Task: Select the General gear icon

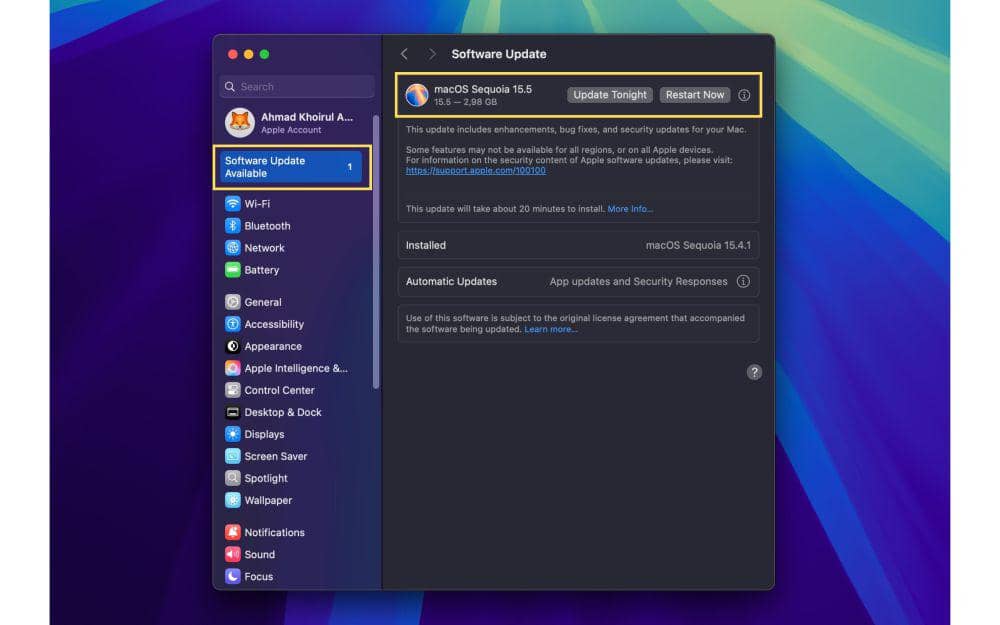Action: [x=233, y=302]
